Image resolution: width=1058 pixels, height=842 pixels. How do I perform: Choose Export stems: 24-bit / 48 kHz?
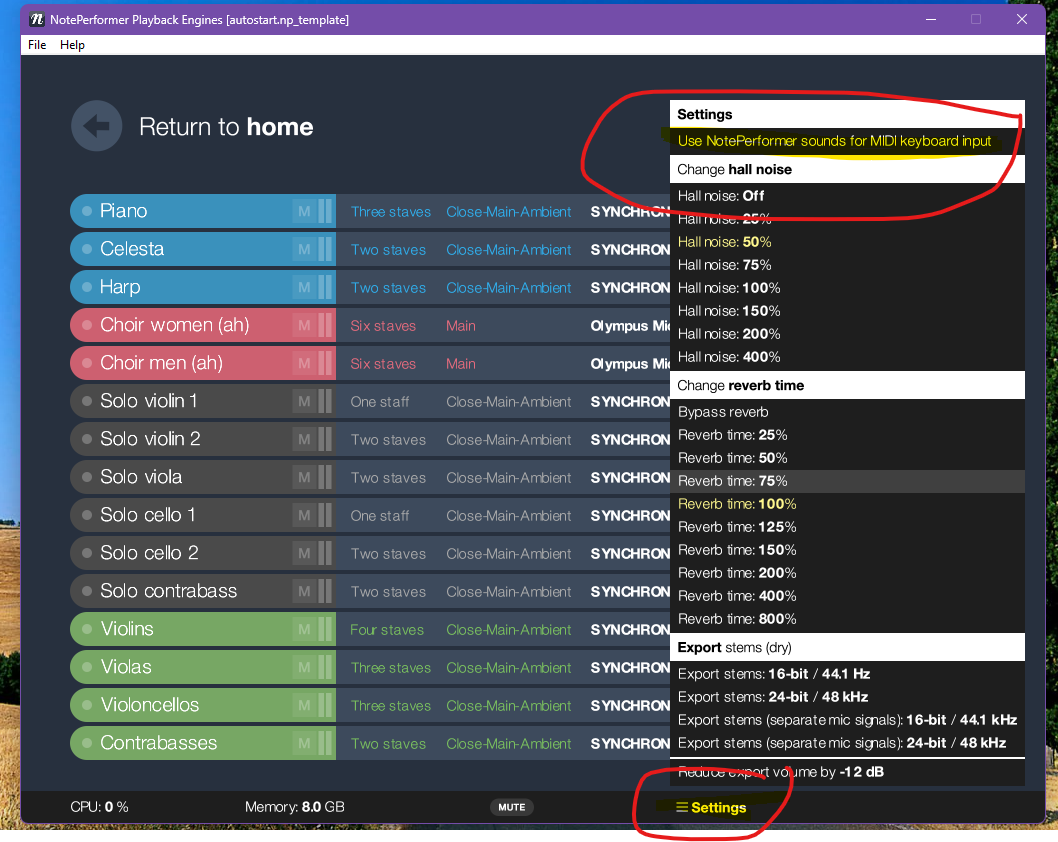point(847,697)
